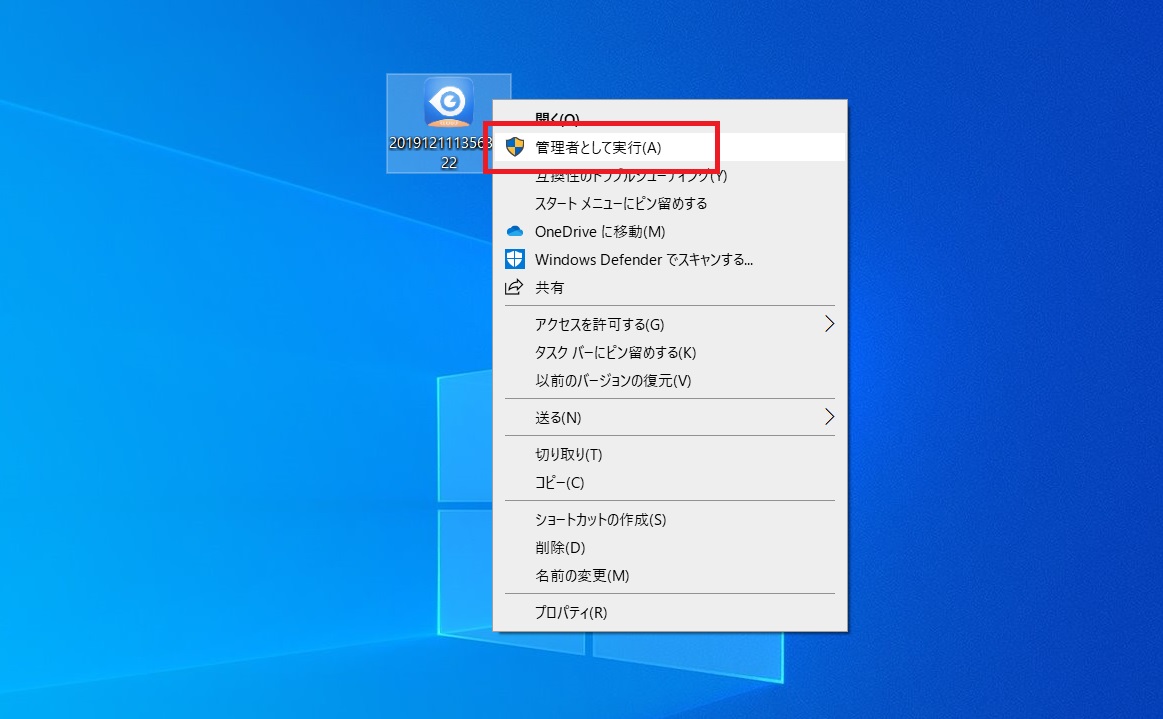Viewport: 1163px width, 719px height.
Task: Choose 削除(D) from context menu
Action: 669,548
